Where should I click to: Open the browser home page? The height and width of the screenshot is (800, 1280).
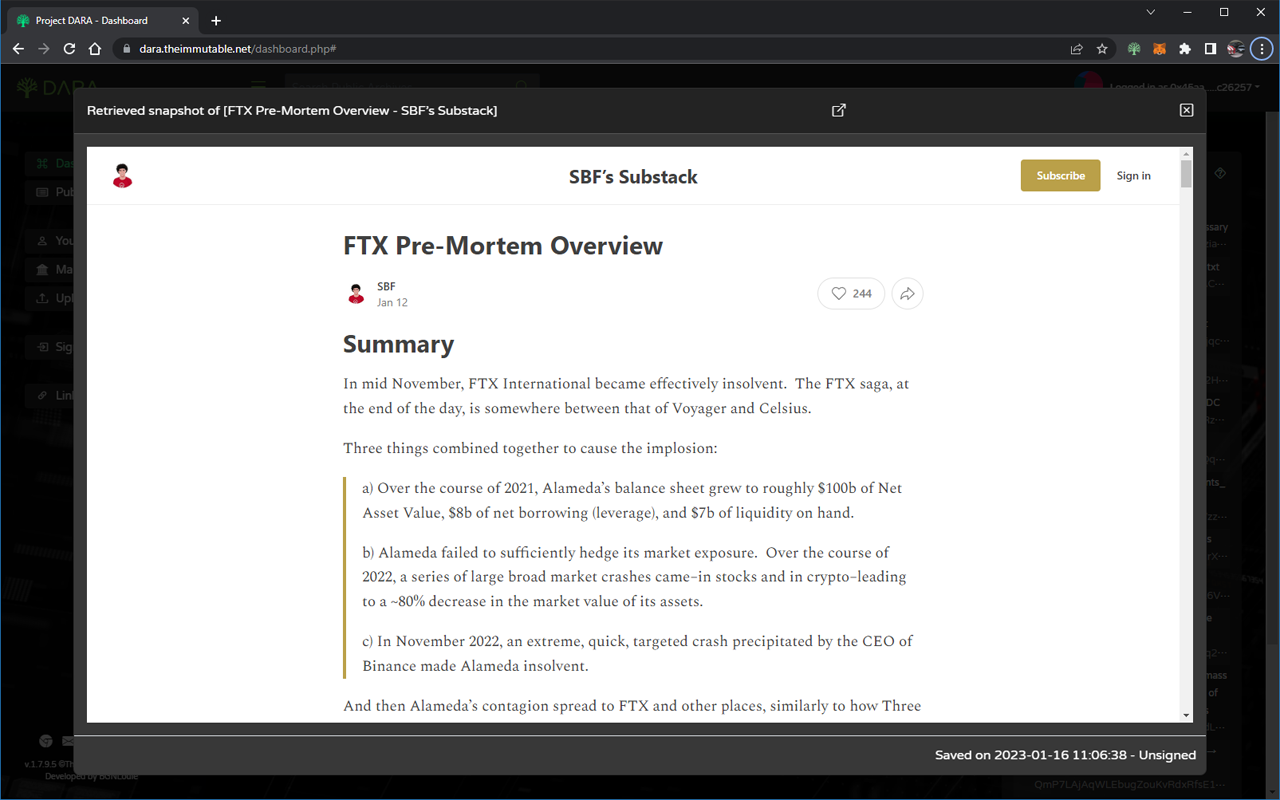click(x=95, y=48)
